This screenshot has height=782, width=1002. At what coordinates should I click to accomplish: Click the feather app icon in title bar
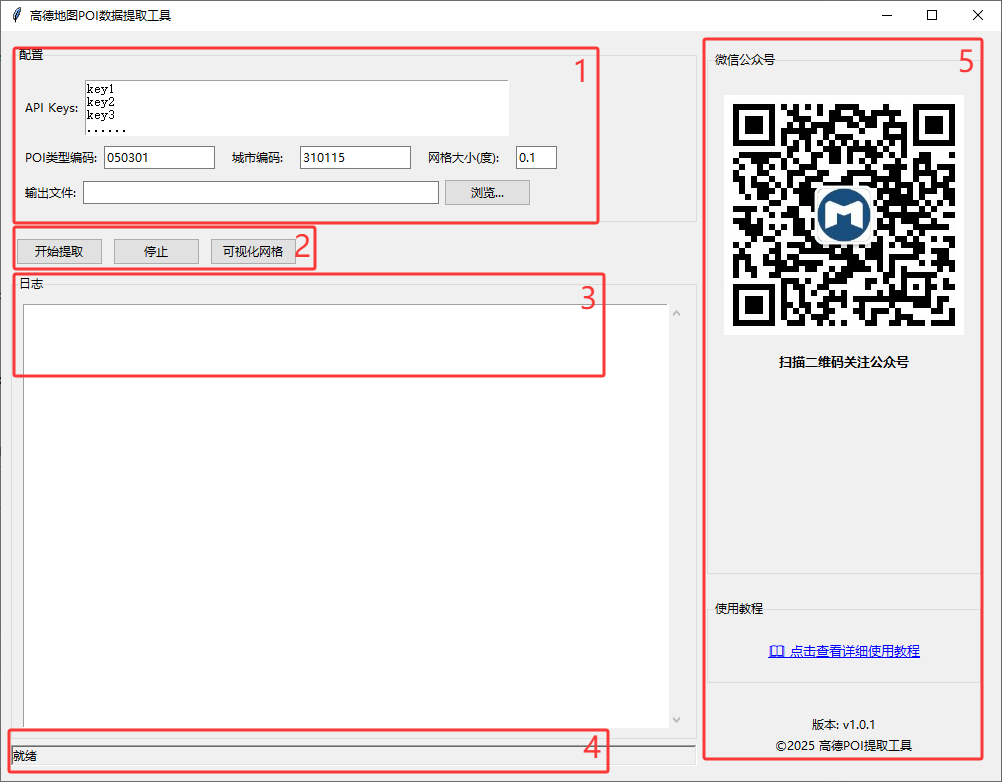tap(16, 15)
